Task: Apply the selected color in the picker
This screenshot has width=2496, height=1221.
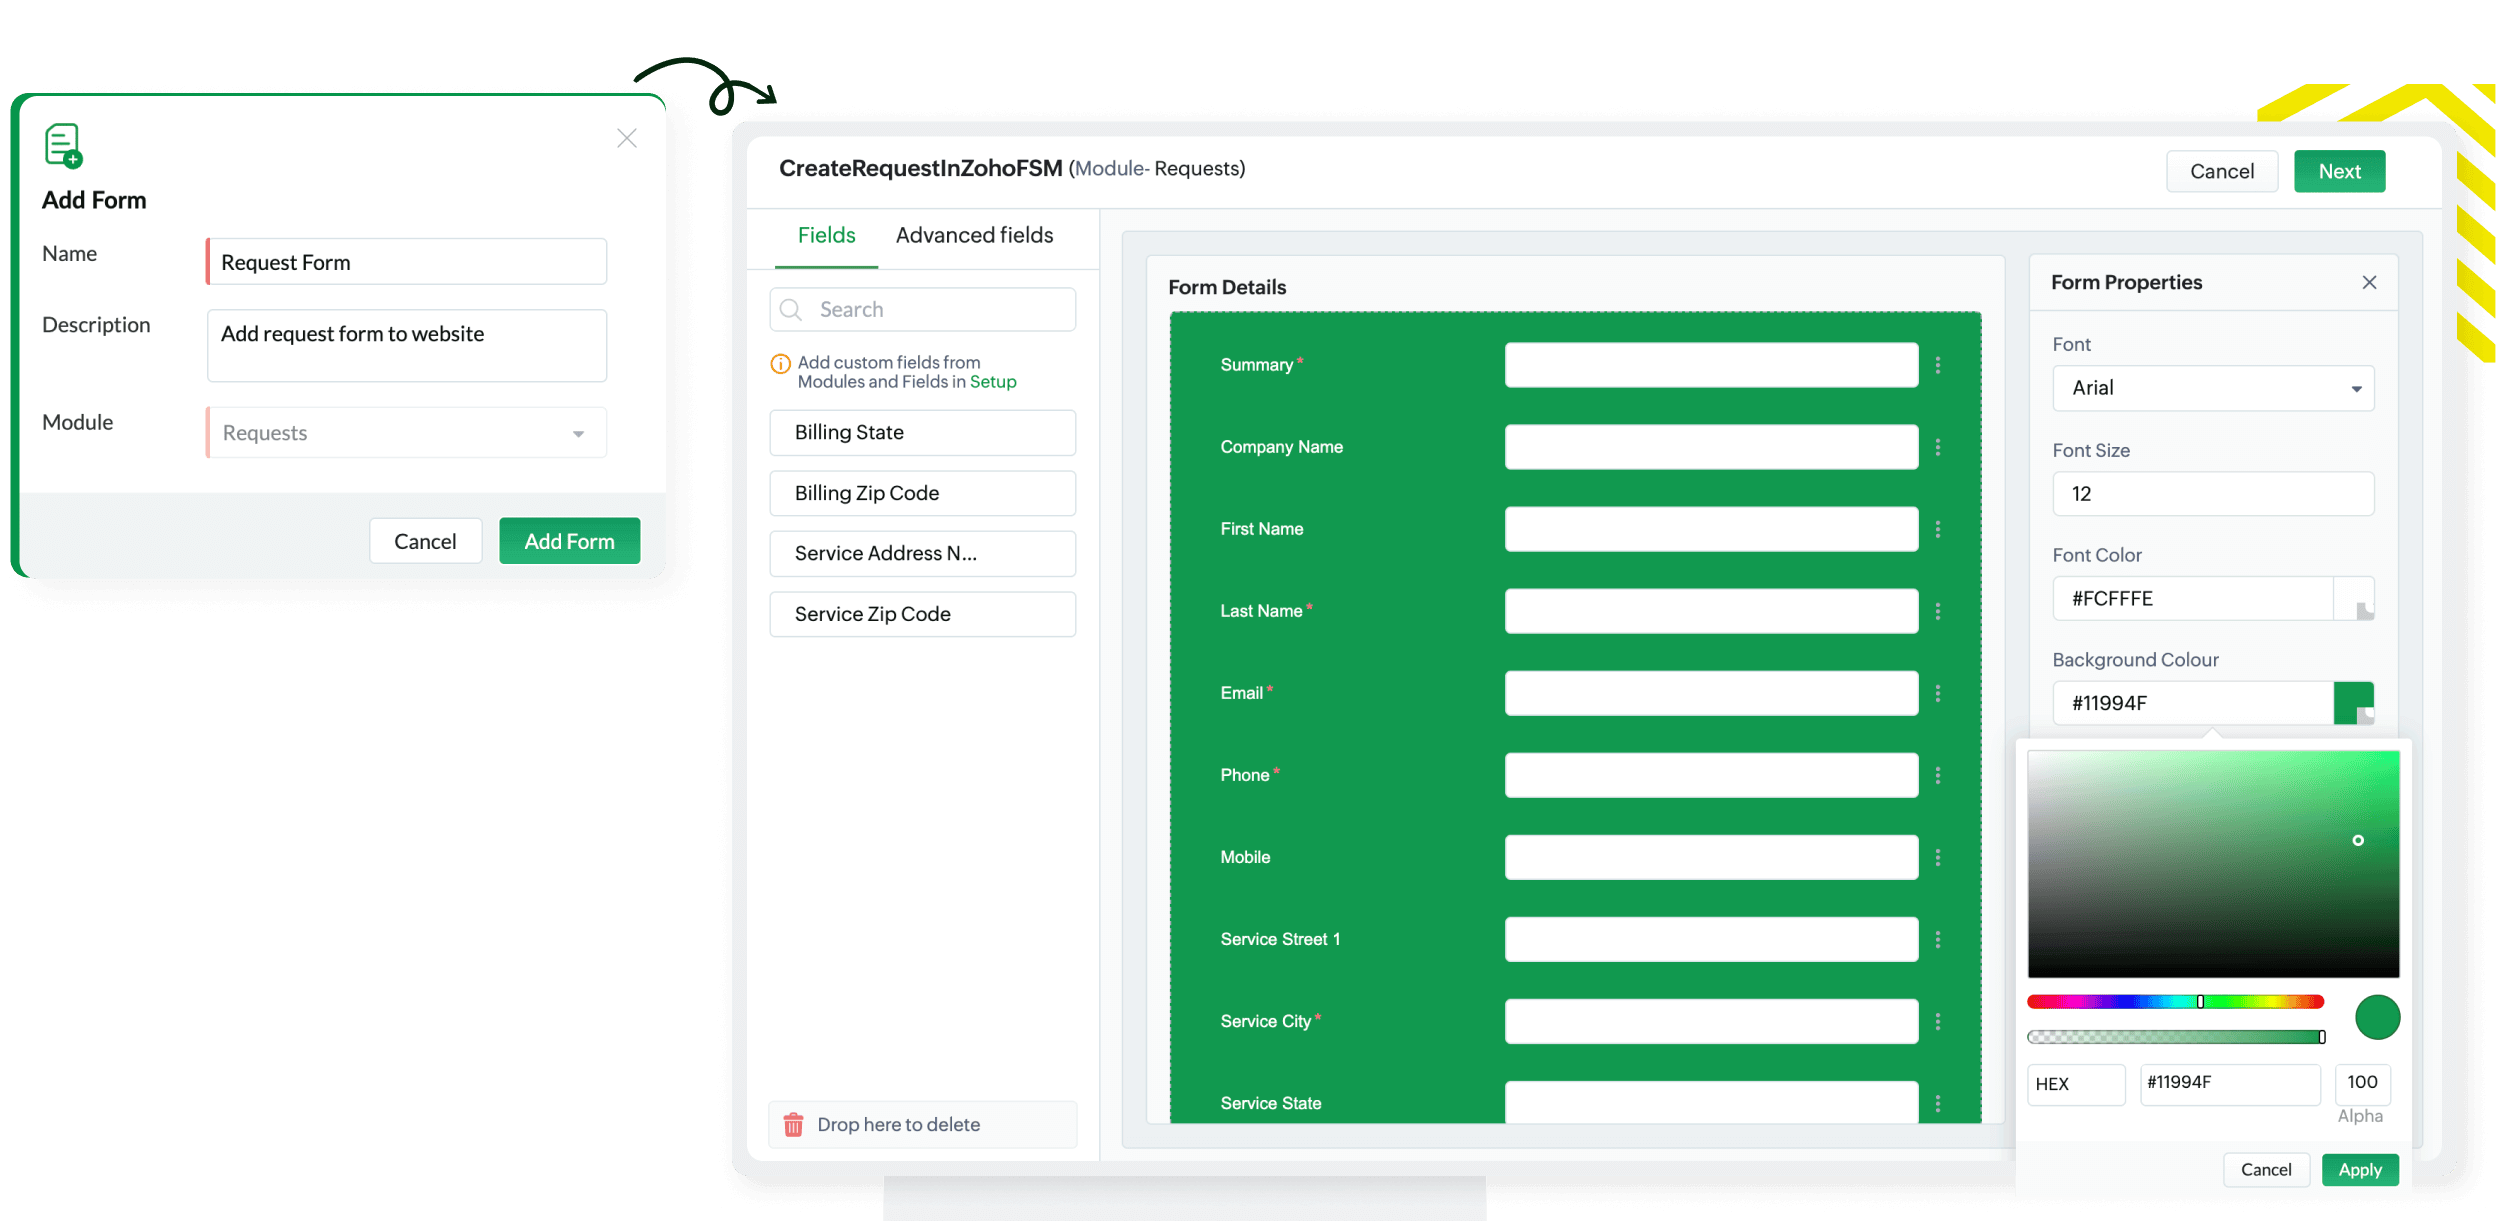Action: tap(2359, 1169)
